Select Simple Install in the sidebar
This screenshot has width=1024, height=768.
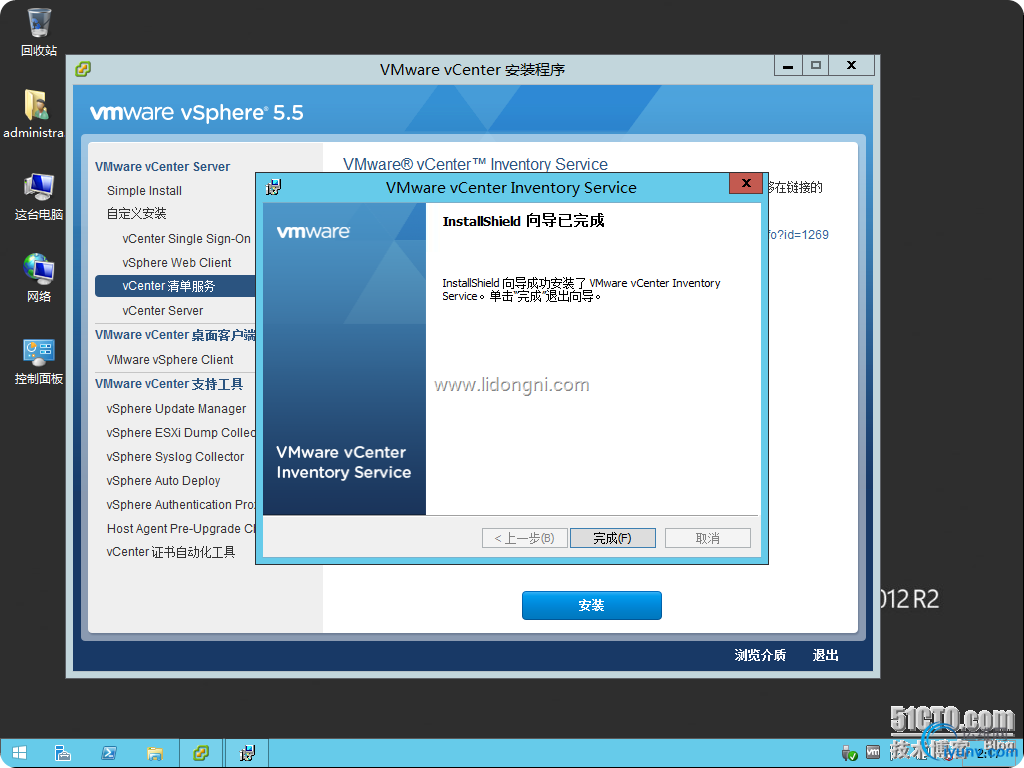point(144,191)
